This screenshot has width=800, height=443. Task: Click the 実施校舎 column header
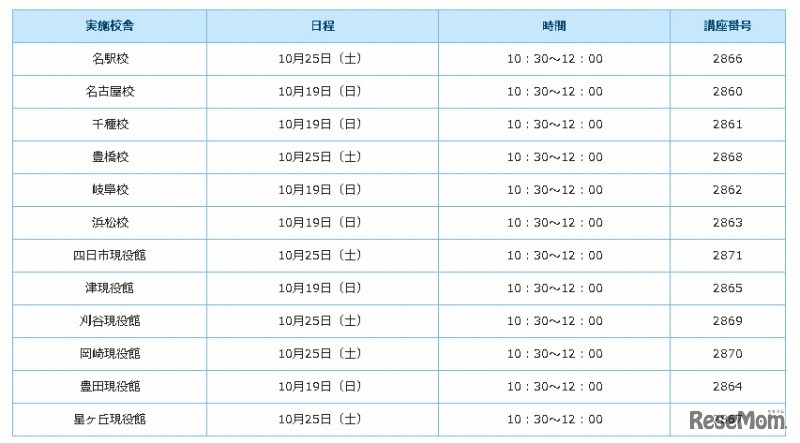coord(110,26)
